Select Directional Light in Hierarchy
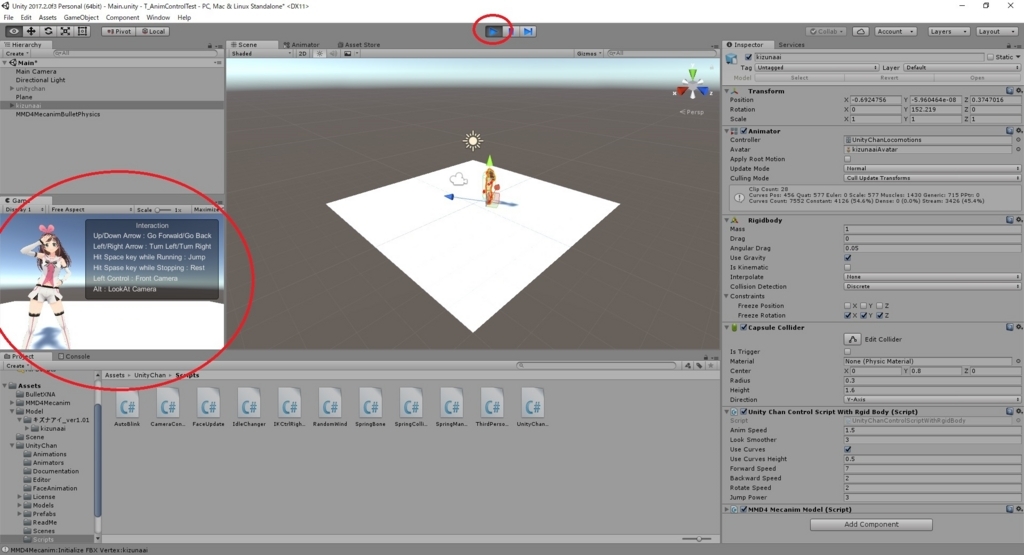 40,80
